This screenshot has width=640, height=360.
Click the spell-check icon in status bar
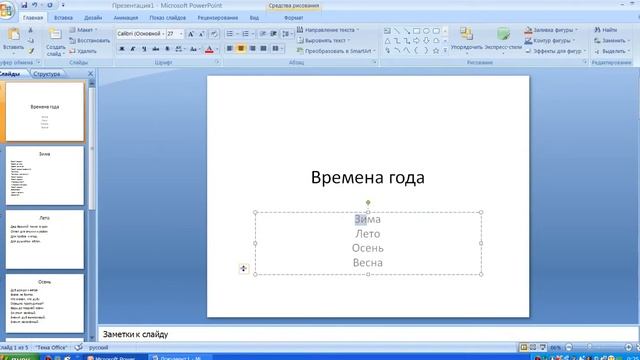(78, 347)
